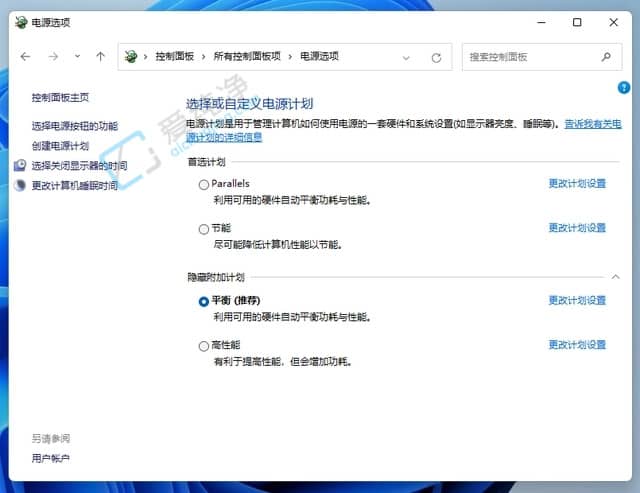
Task: Click the 电源选项 title bar icon
Action: pos(21,22)
